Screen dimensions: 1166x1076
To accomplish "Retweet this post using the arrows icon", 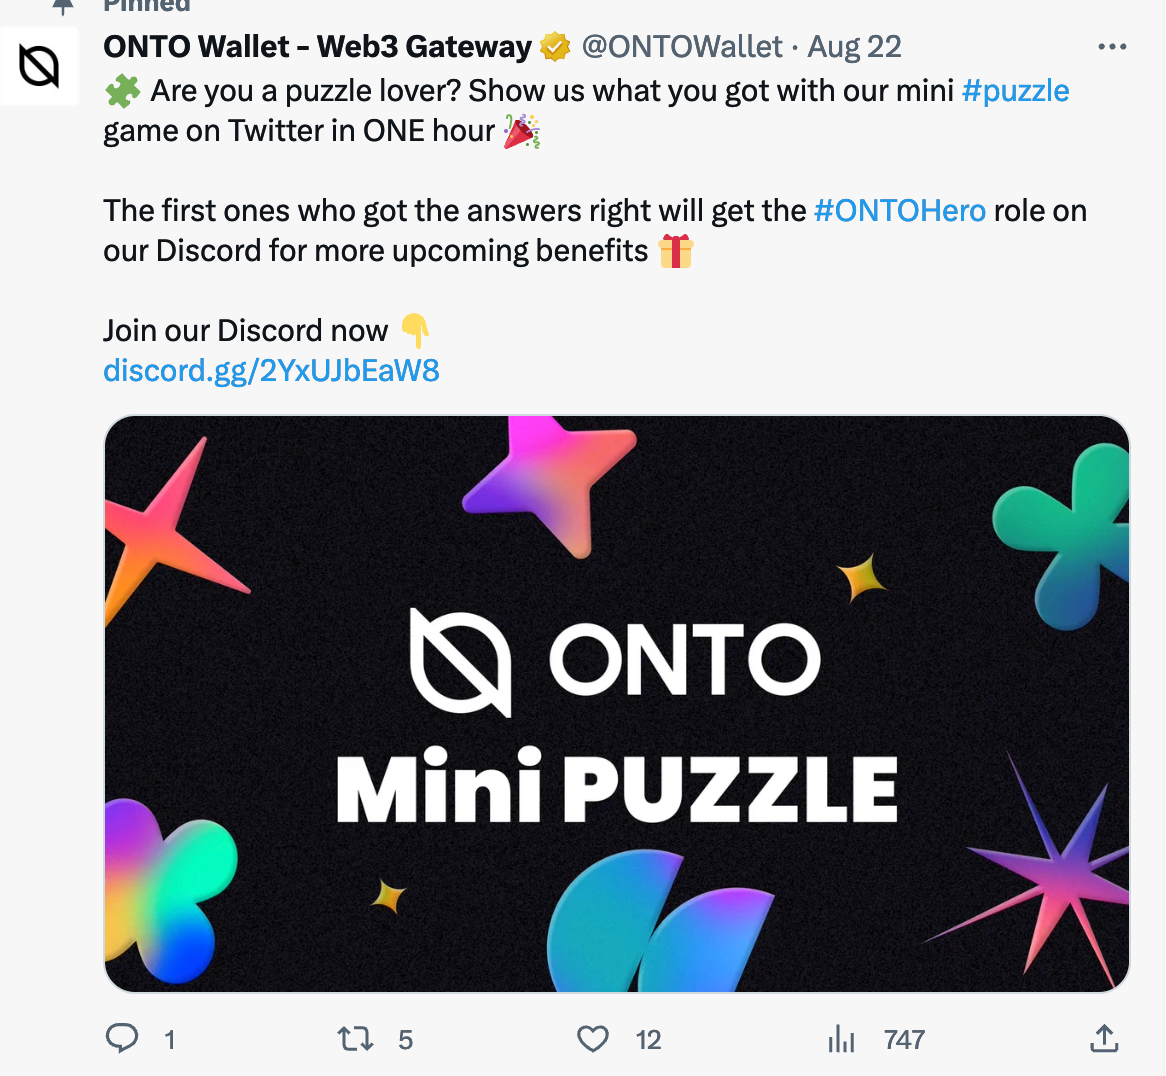I will point(356,1039).
